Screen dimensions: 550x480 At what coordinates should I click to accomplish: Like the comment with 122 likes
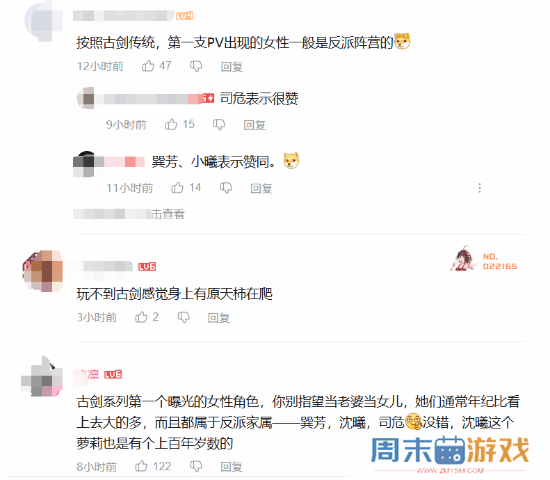pos(141,466)
